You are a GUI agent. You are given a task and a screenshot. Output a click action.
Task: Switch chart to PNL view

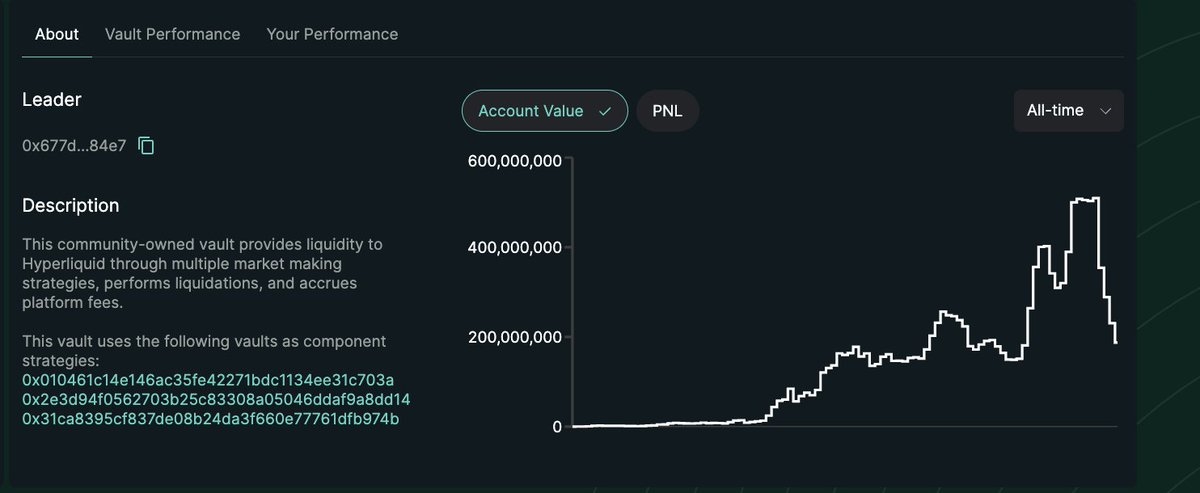668,111
